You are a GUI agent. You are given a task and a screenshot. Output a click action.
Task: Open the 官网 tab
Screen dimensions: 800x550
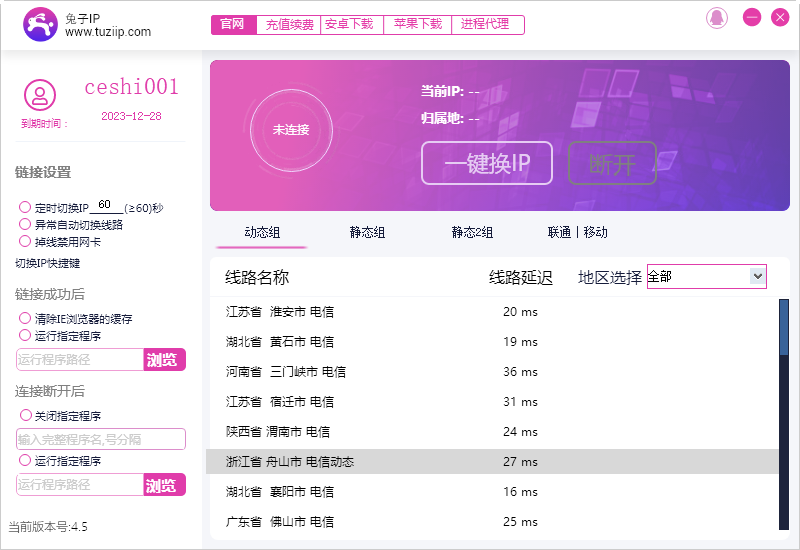(x=233, y=24)
